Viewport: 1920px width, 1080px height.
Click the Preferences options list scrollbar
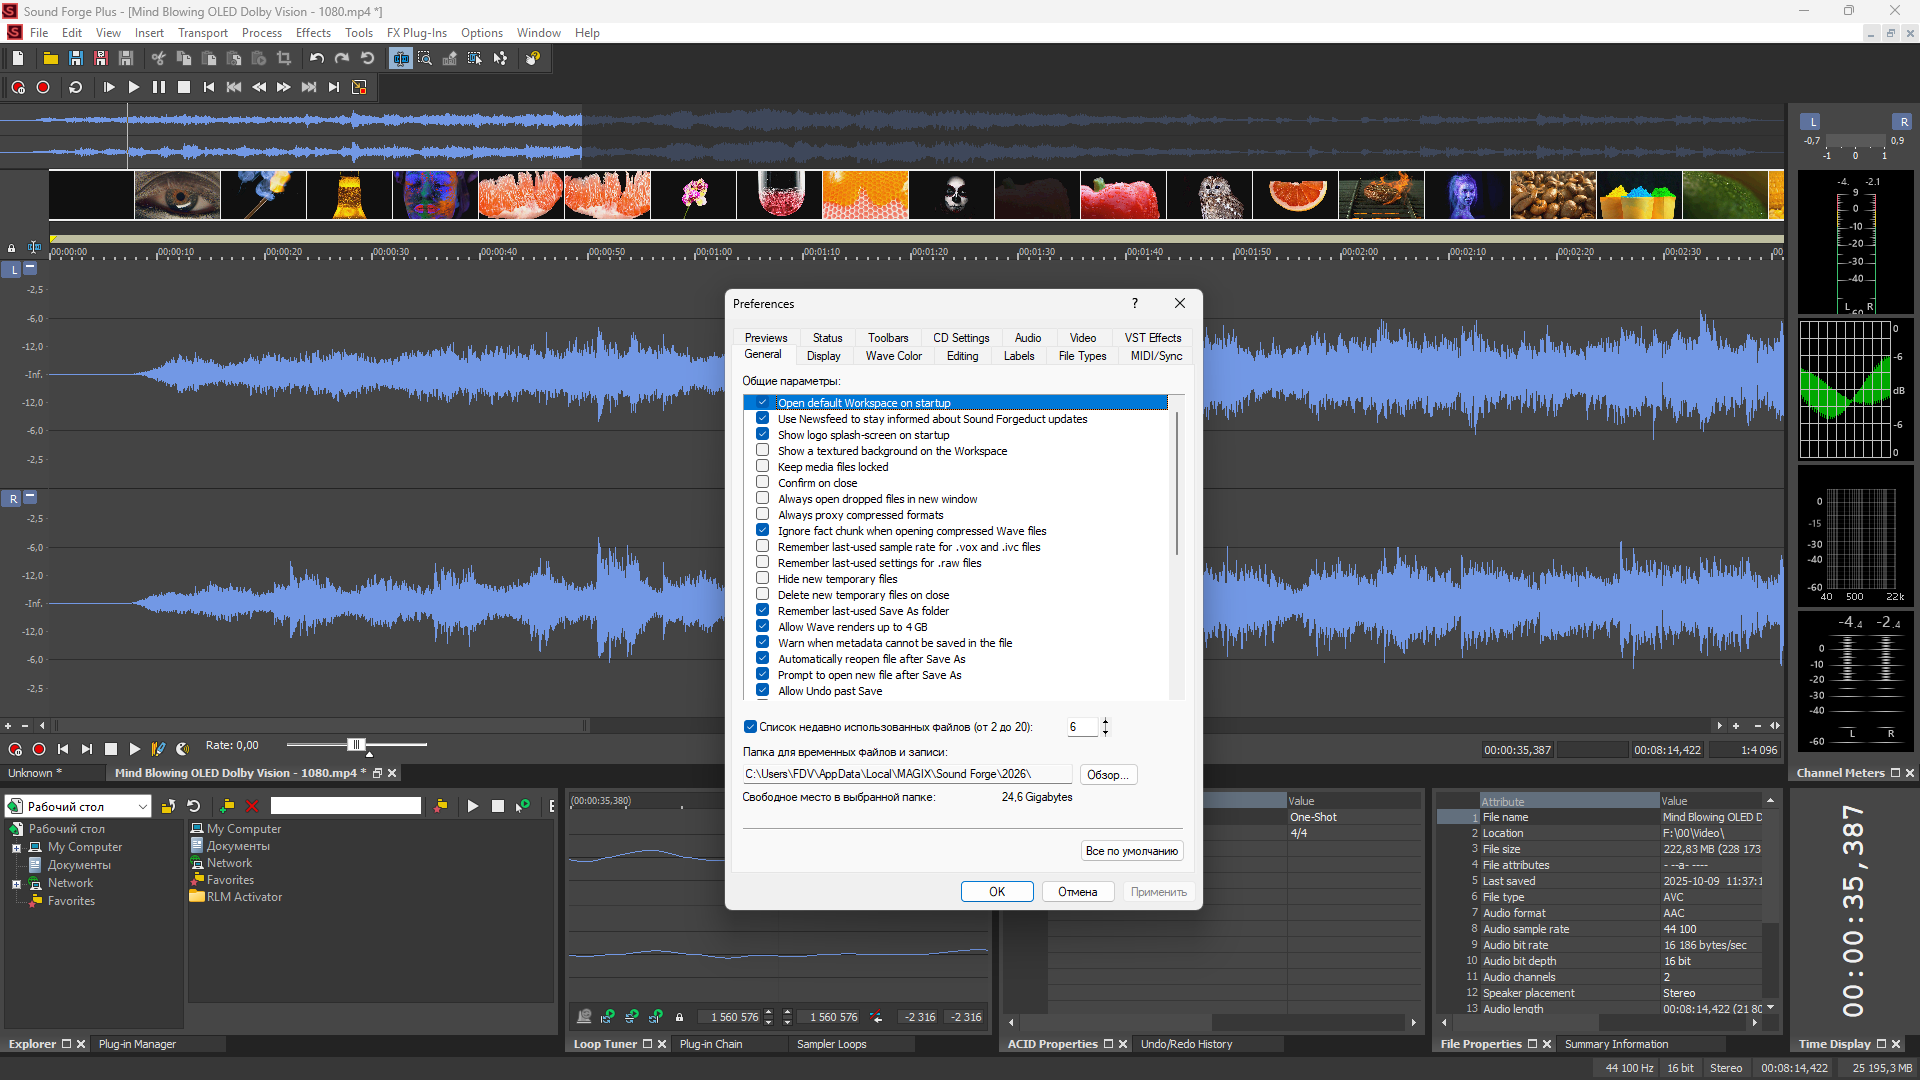pos(1177,483)
